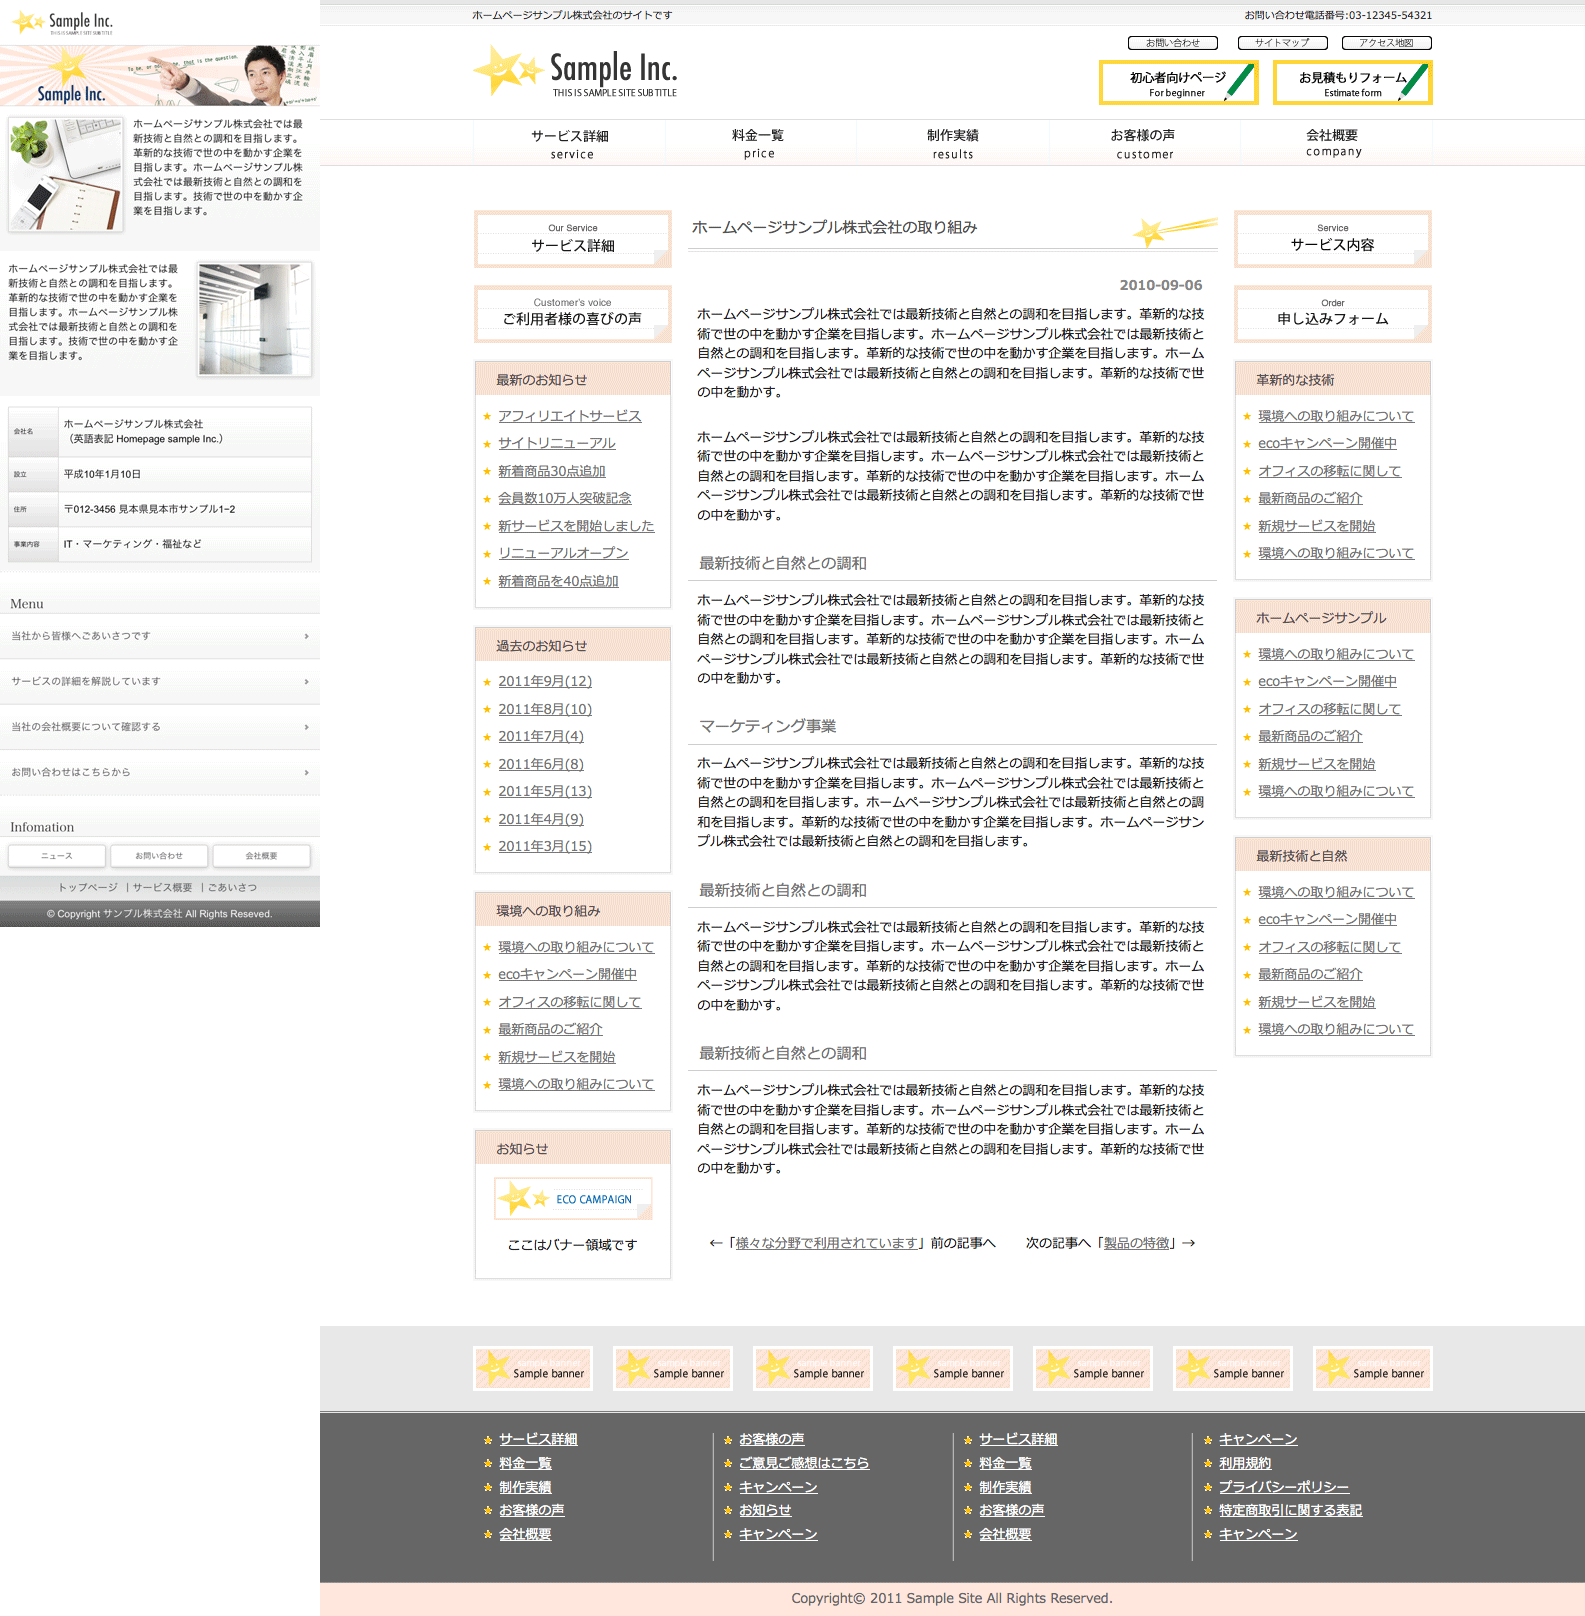
Task: Click the office building thumbnail image
Action: (x=254, y=319)
